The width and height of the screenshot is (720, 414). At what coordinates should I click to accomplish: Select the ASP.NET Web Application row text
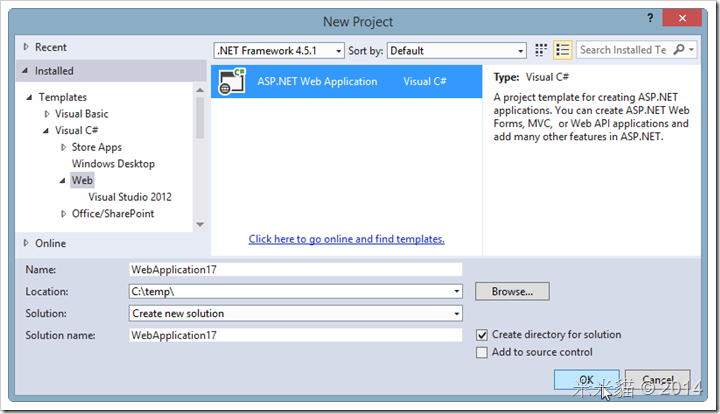[317, 81]
